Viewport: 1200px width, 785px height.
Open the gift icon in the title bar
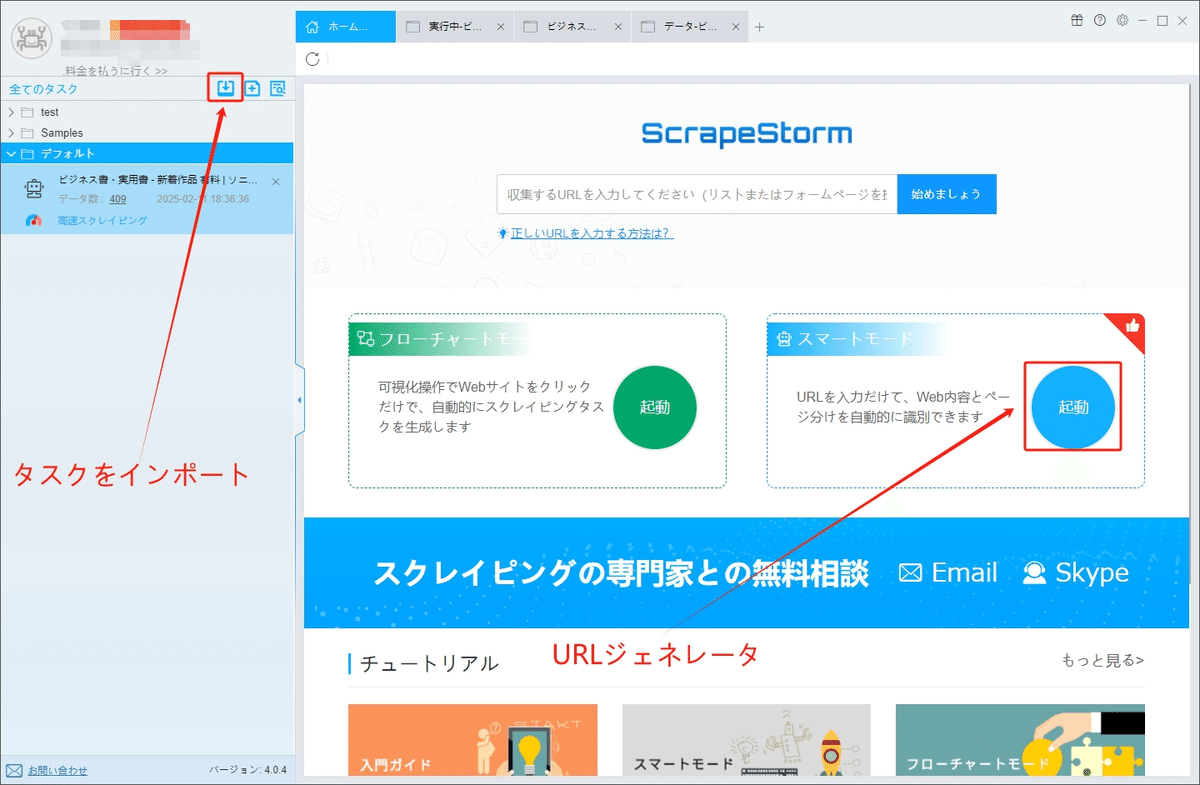coord(1076,20)
